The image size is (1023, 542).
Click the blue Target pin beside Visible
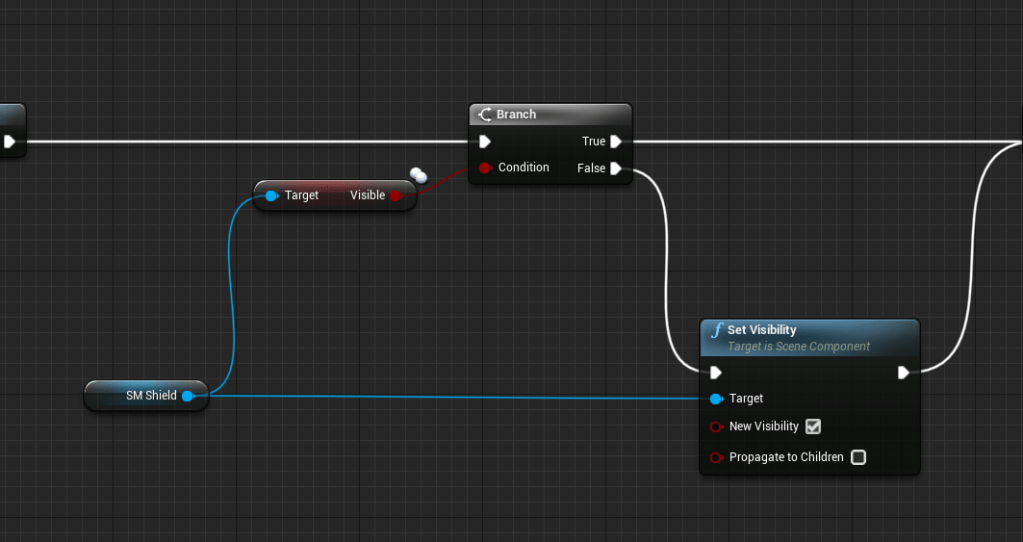271,195
